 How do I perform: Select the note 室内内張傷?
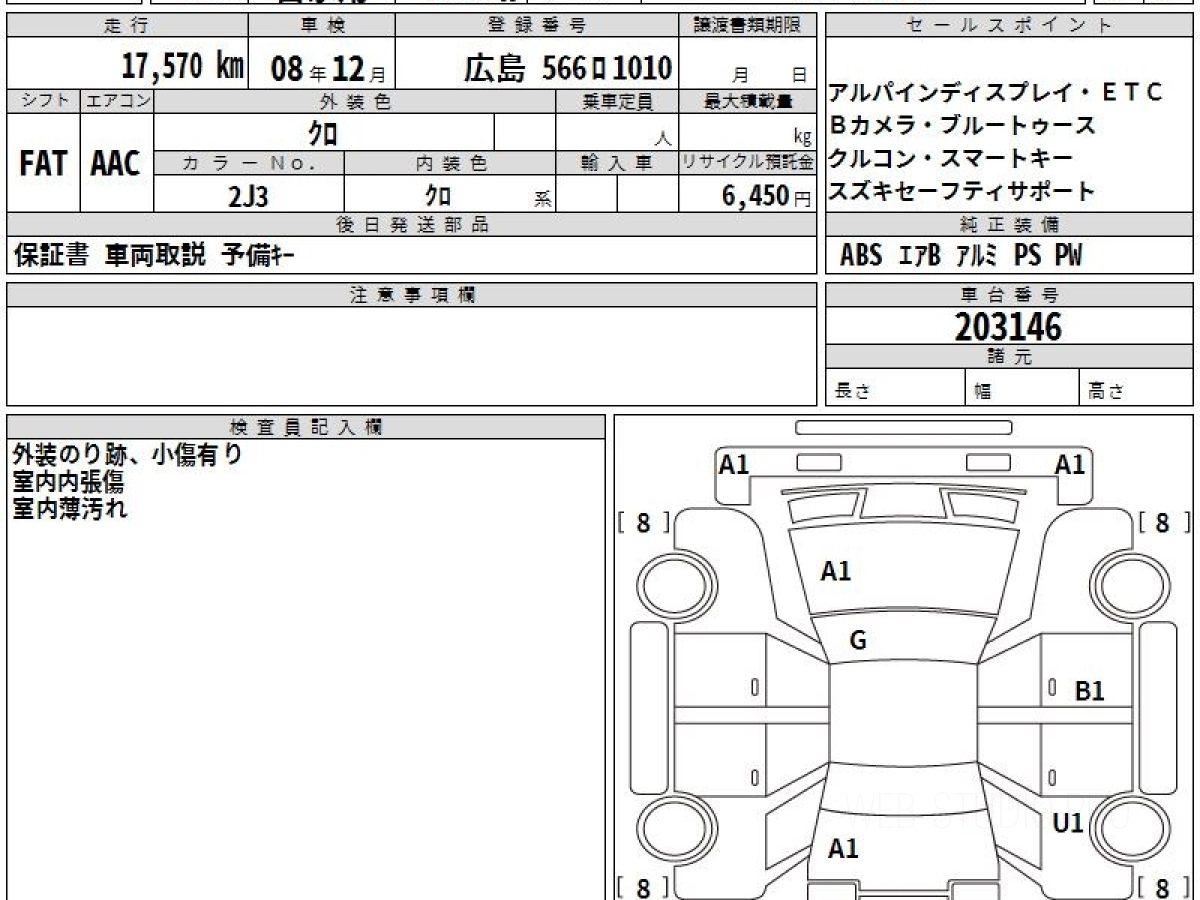click(x=69, y=482)
